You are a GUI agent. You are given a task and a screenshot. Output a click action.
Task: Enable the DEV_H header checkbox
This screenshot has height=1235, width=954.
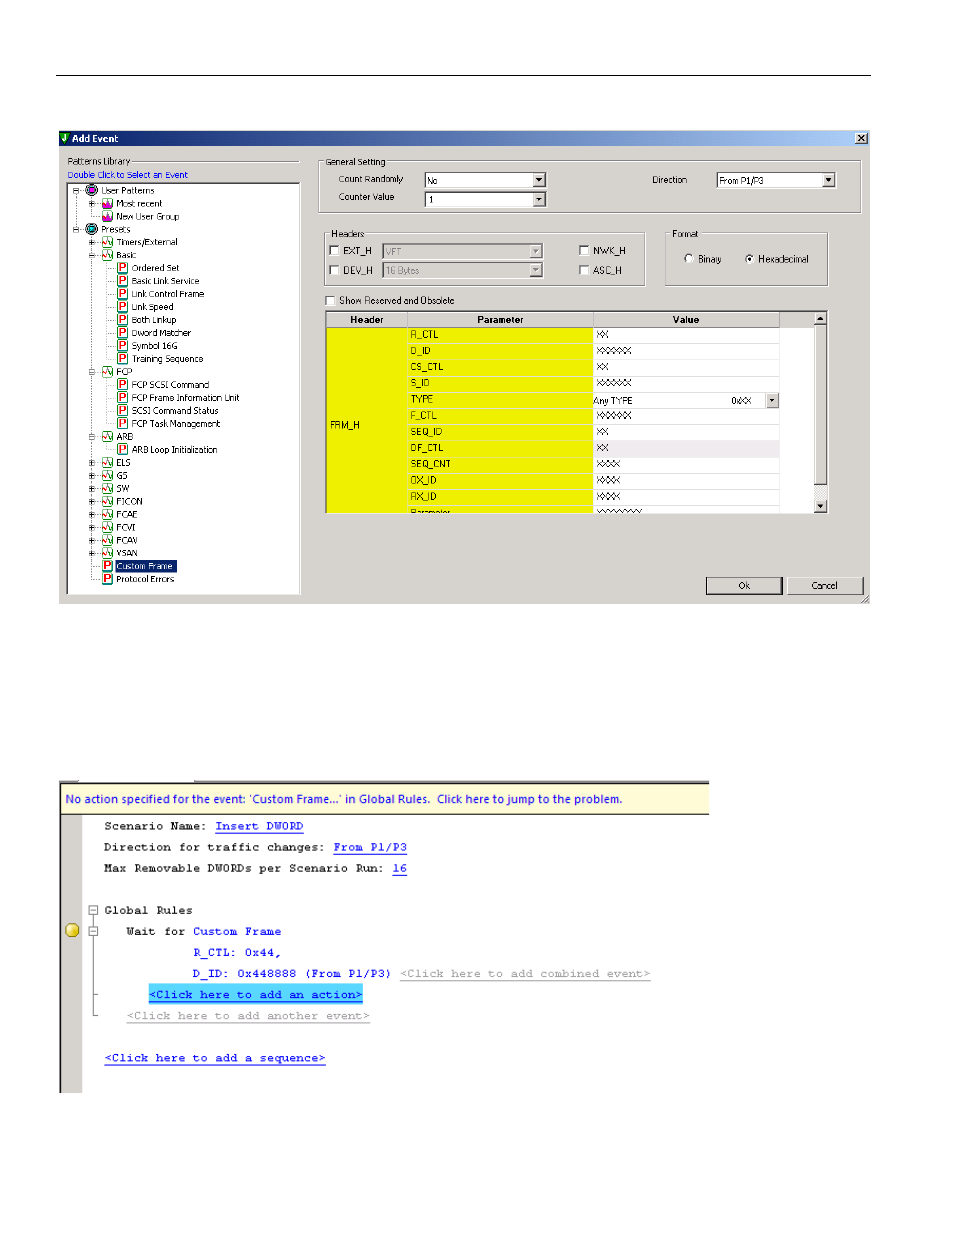334,270
